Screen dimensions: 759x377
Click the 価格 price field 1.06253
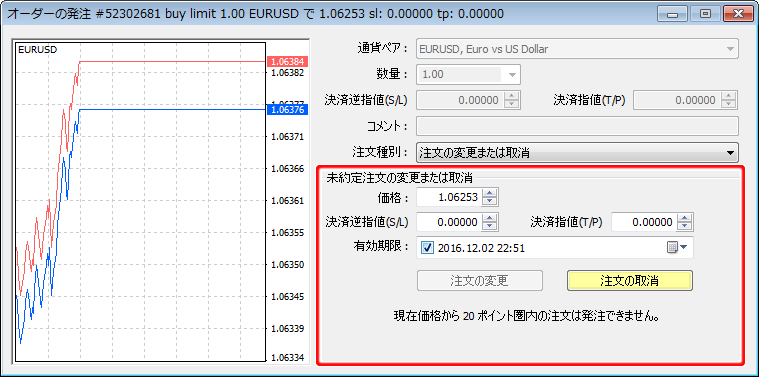[449, 197]
